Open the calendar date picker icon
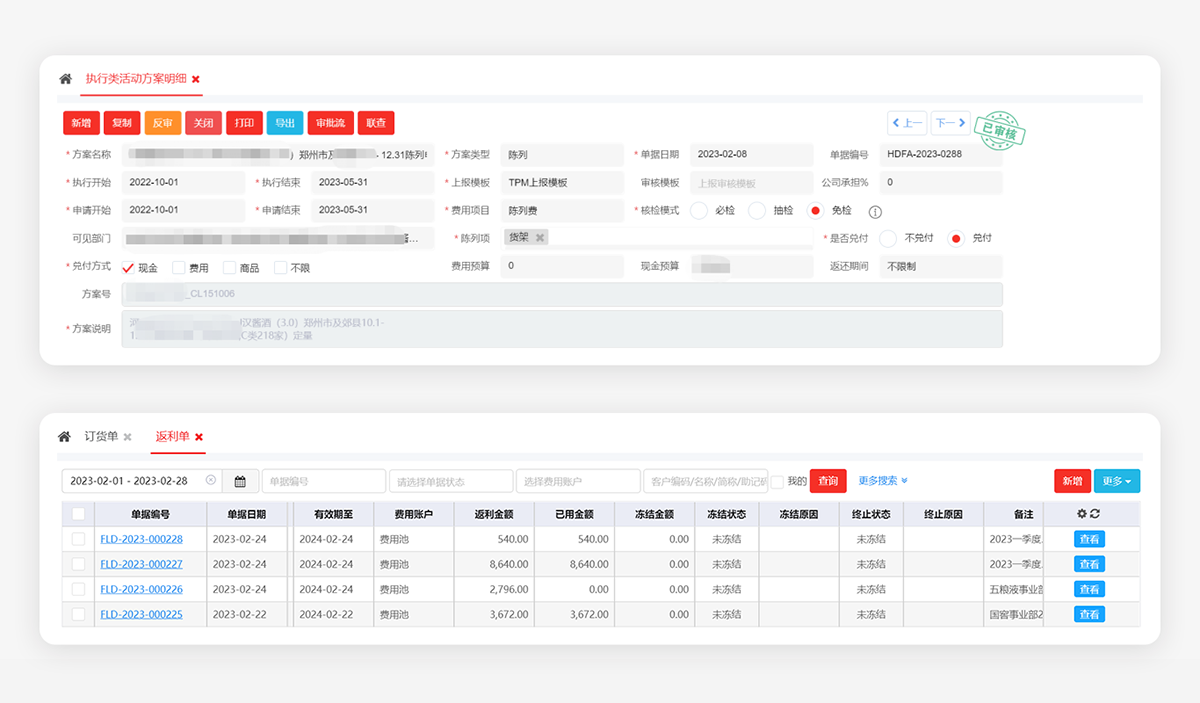The width and height of the screenshot is (1200, 703). [240, 481]
